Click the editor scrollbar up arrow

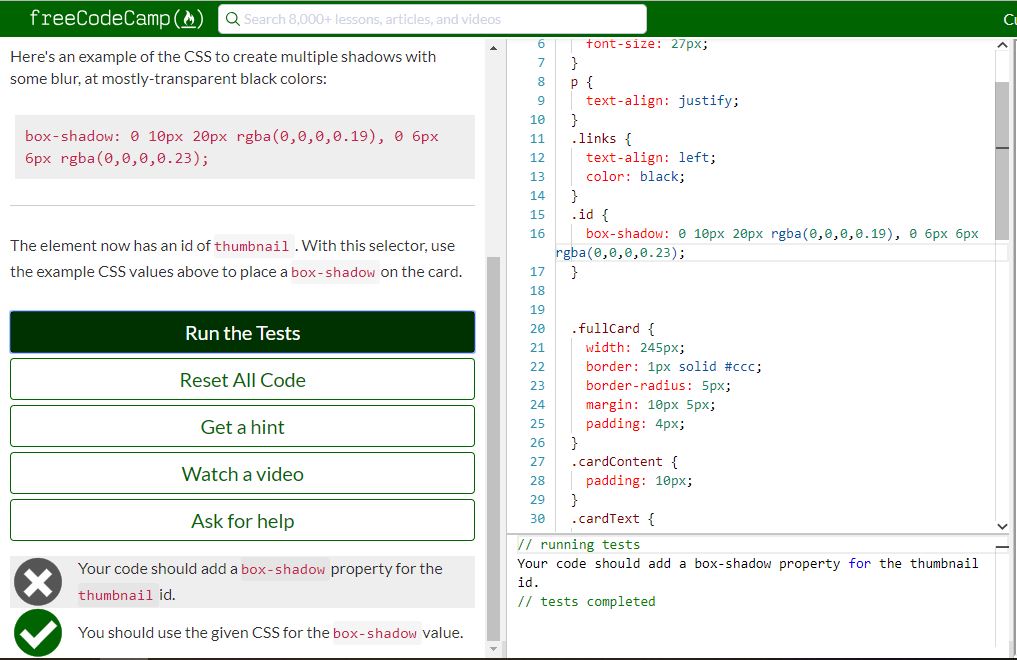[1001, 43]
